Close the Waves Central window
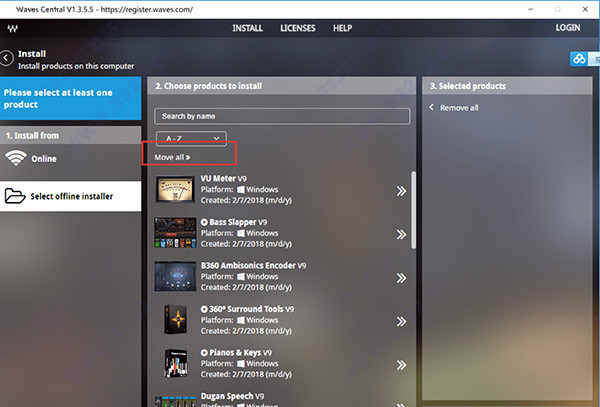The image size is (600, 407). [585, 9]
